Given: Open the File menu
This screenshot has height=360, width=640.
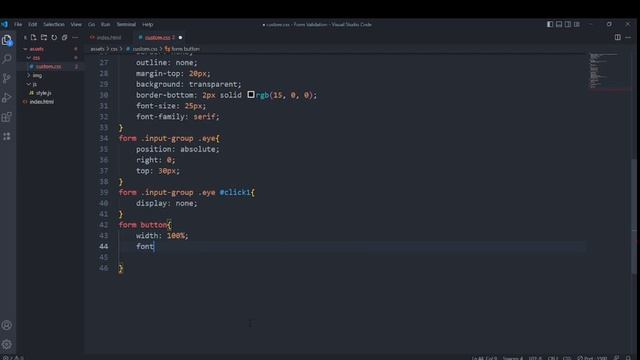Looking at the screenshot, I should 18,24.
